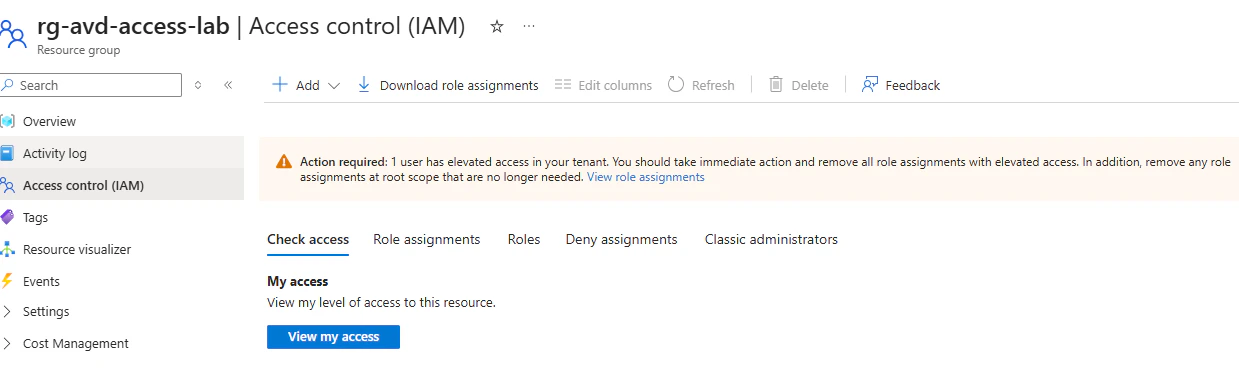Follow the View role assignments link
This screenshot has width=1239, height=369.
click(x=646, y=177)
